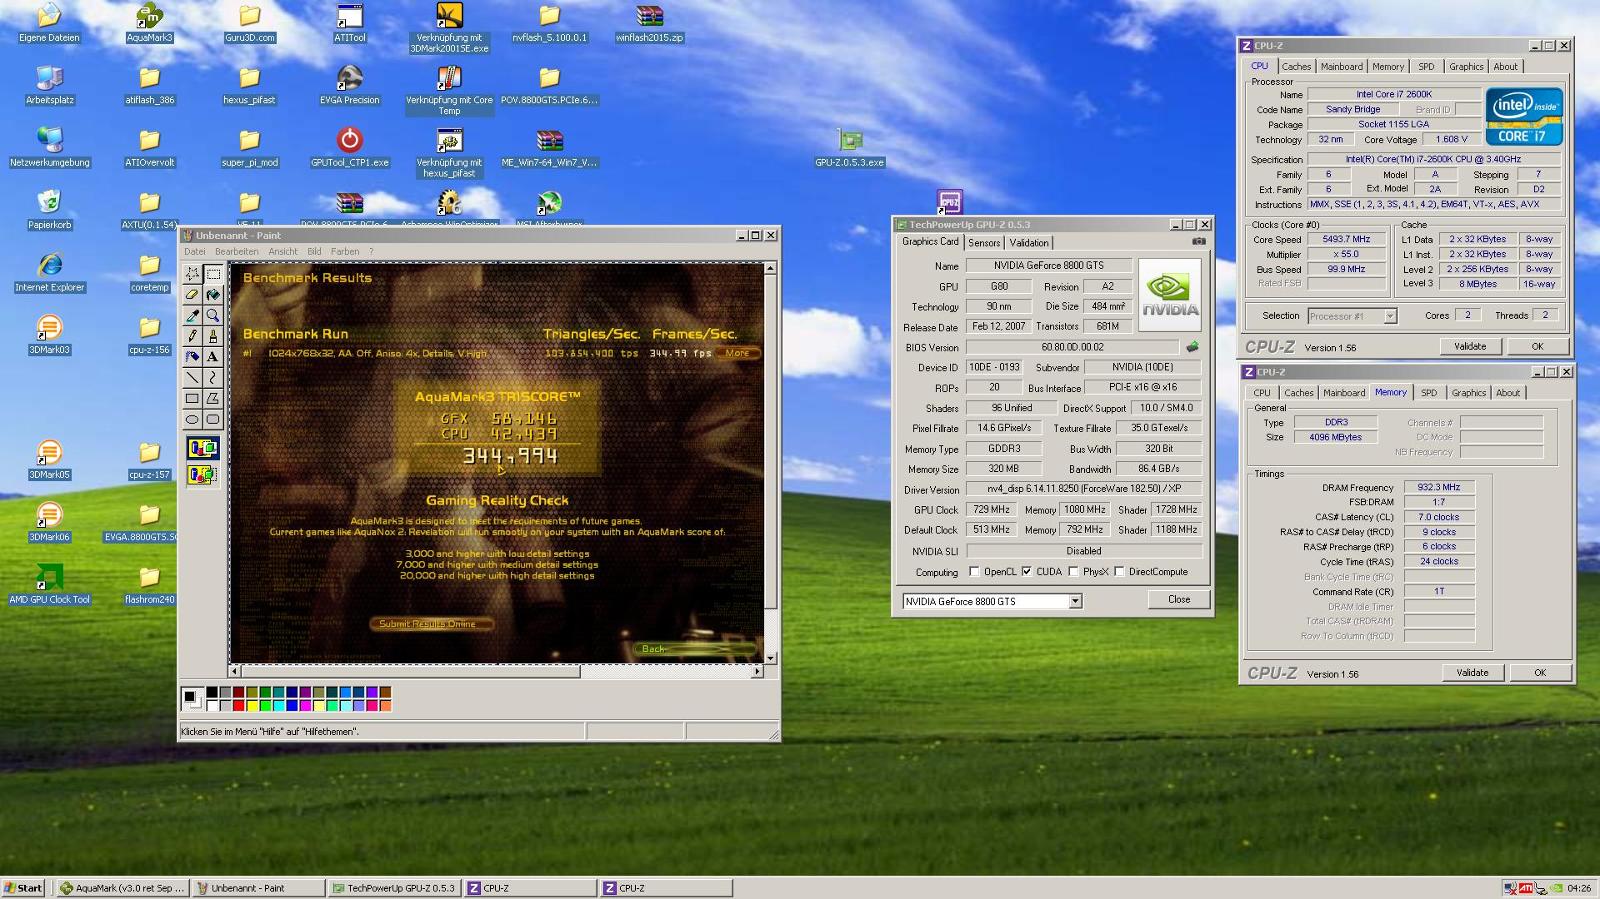Click the NVIDIA logo in GPU-Z

tap(1169, 295)
